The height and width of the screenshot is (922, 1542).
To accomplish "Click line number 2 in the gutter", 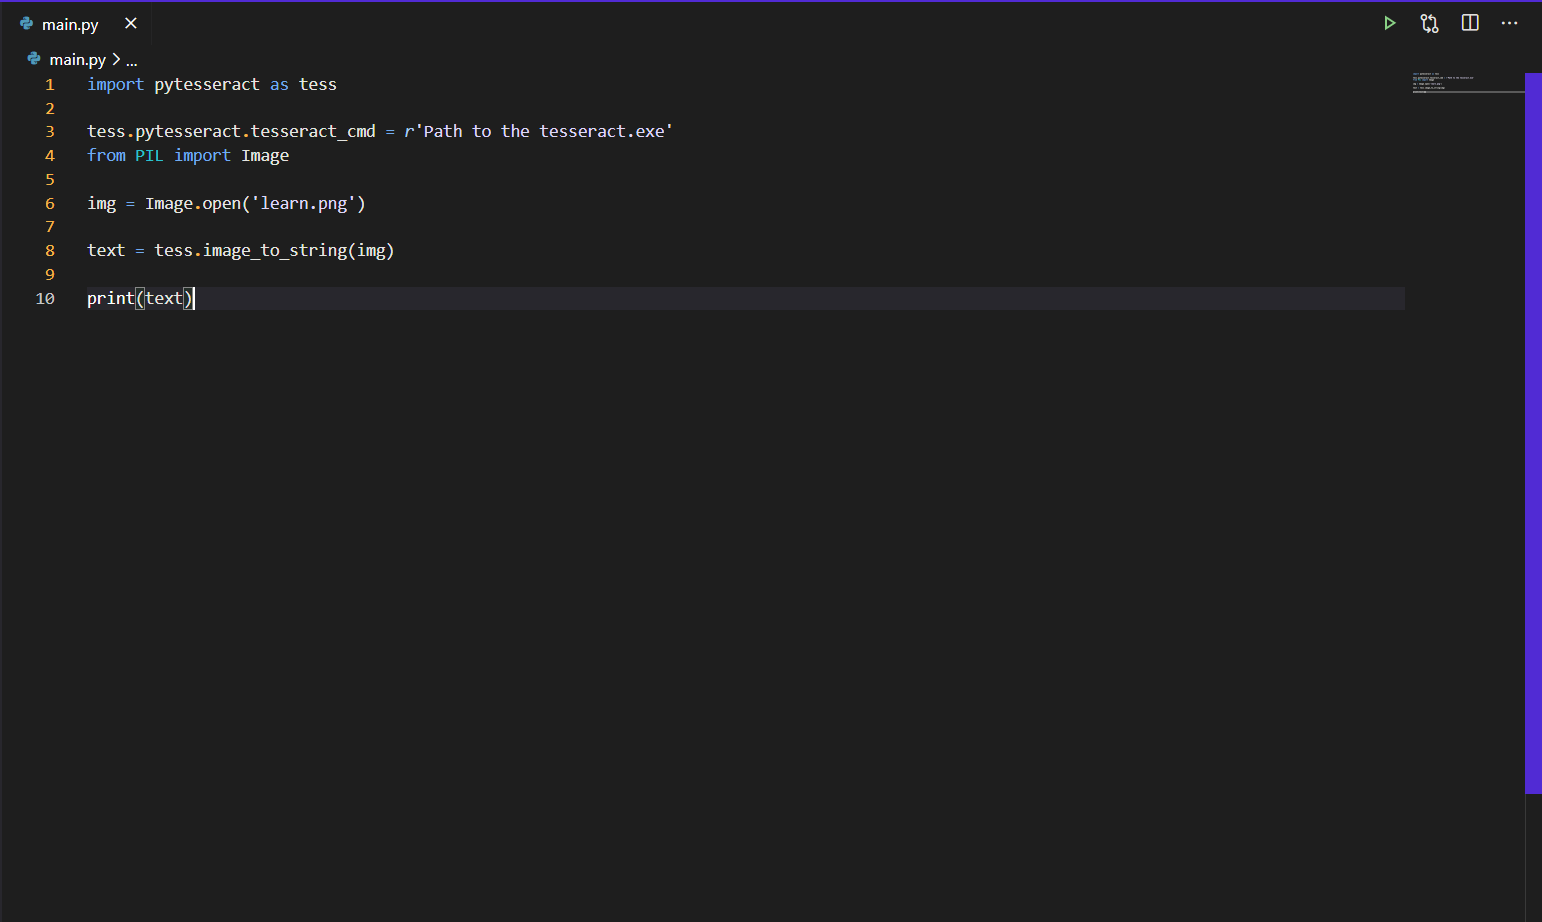I will 50,109.
